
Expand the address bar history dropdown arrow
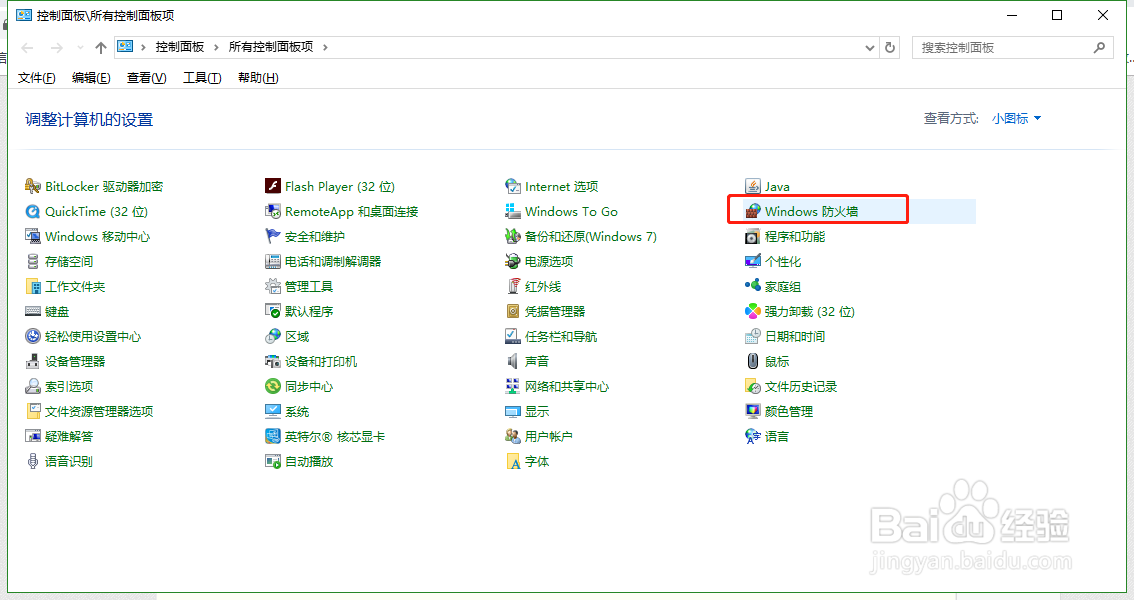[869, 48]
